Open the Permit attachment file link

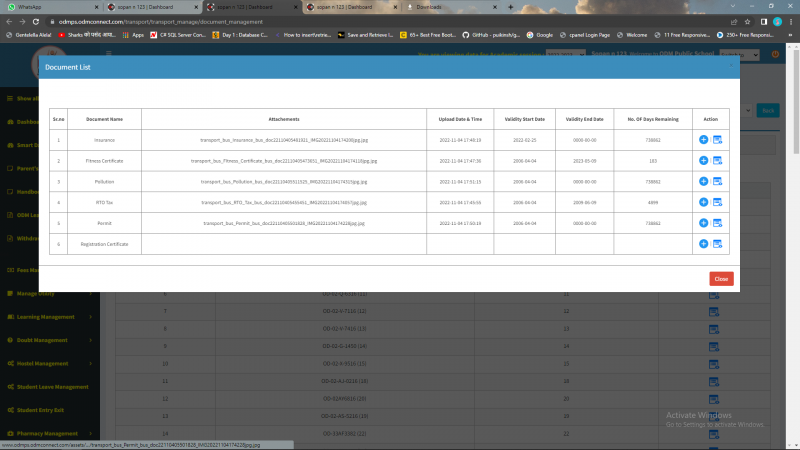click(284, 223)
